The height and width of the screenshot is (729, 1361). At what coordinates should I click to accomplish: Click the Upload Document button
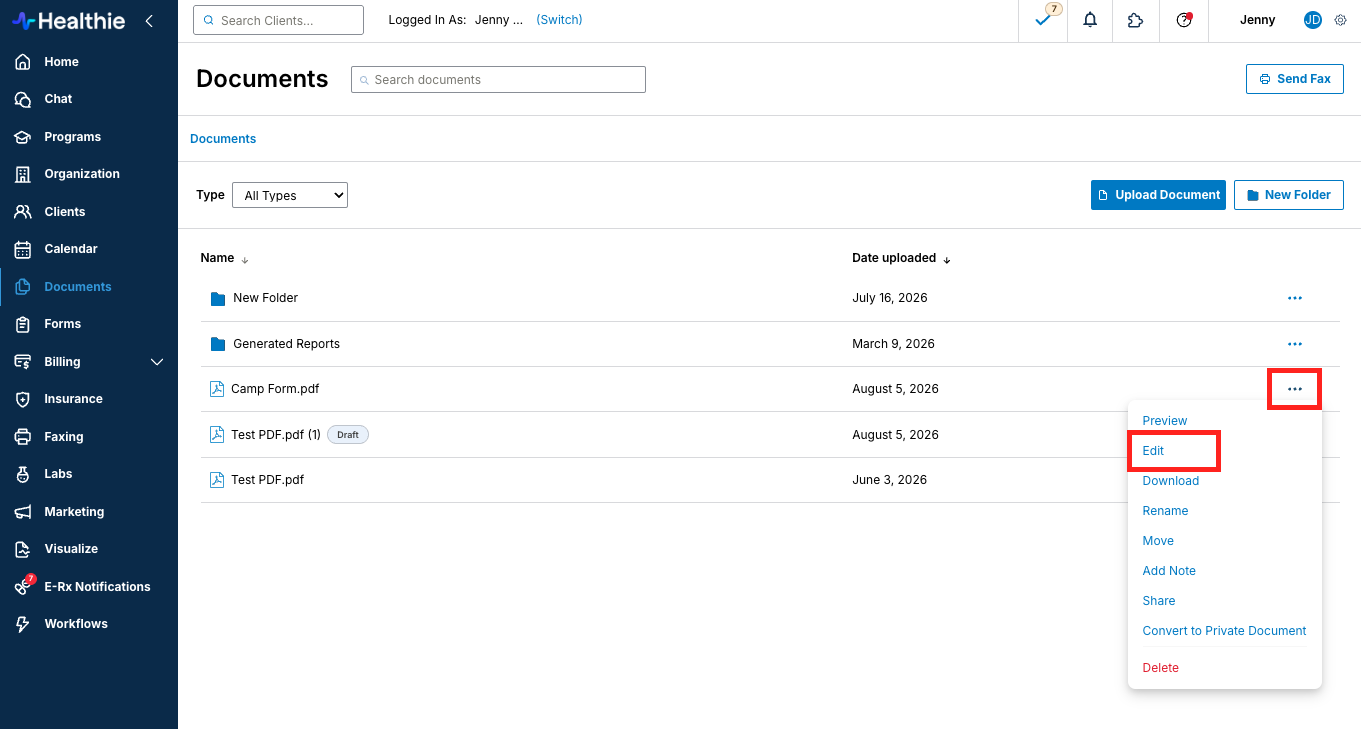(x=1158, y=195)
